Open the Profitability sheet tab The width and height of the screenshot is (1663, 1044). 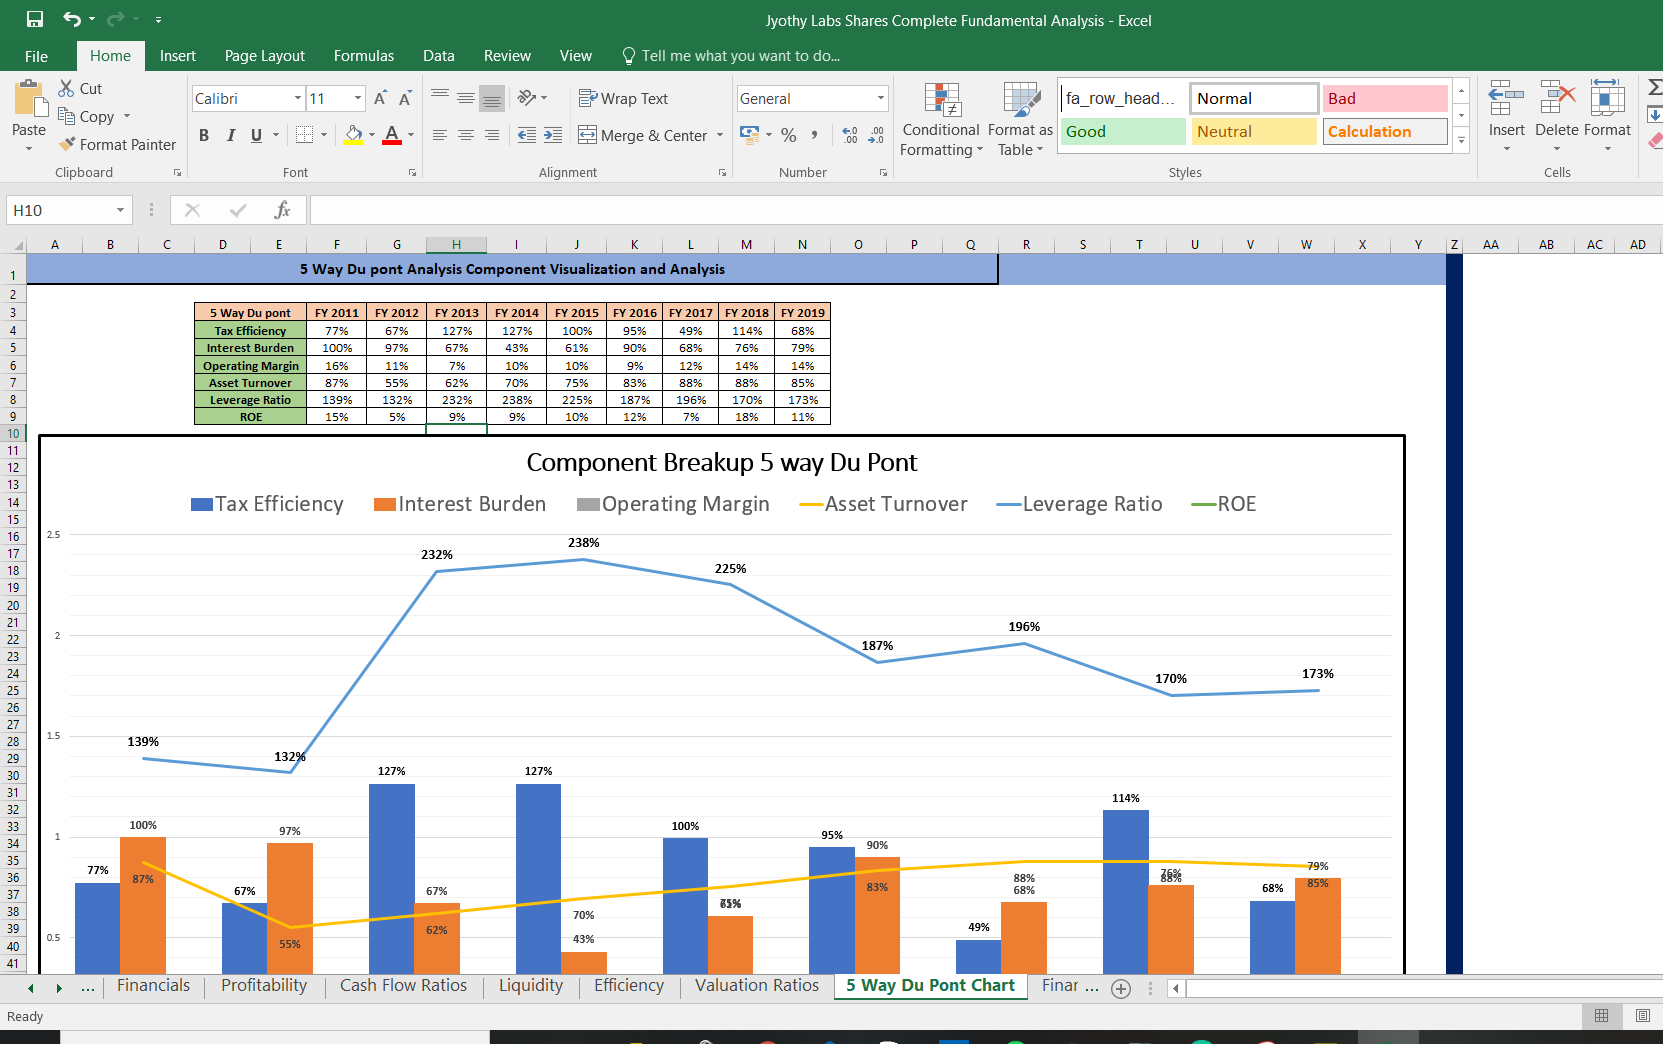point(264,986)
